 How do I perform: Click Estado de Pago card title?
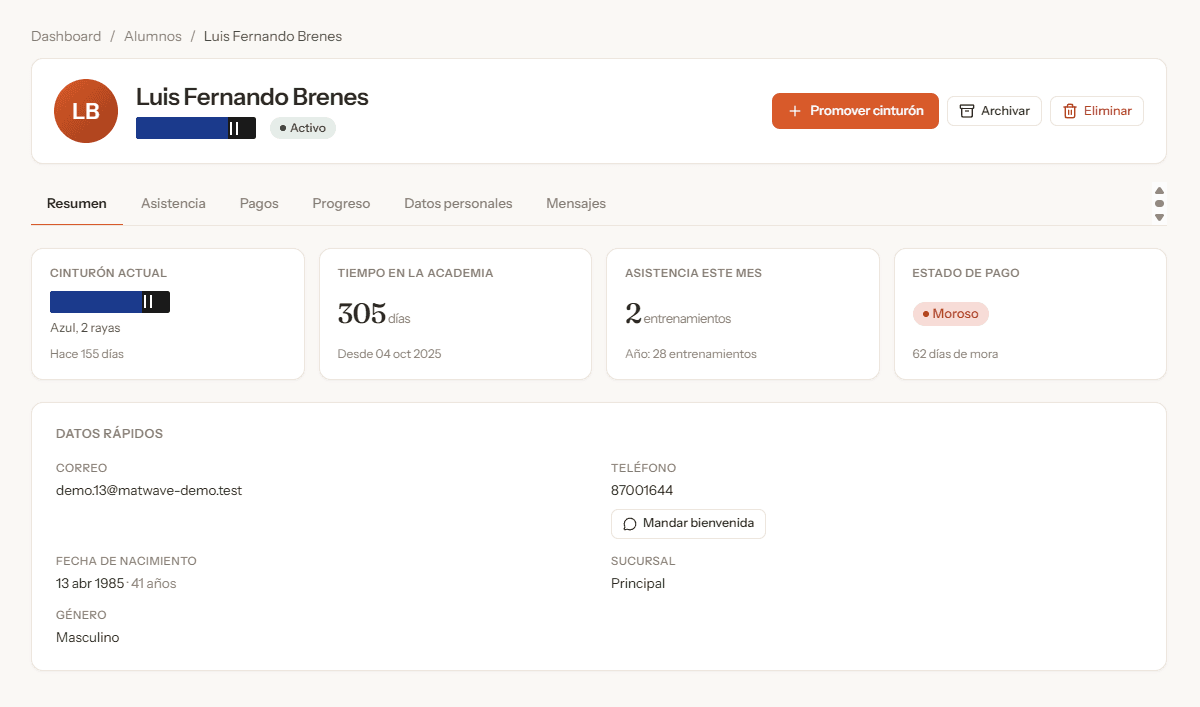(x=966, y=273)
